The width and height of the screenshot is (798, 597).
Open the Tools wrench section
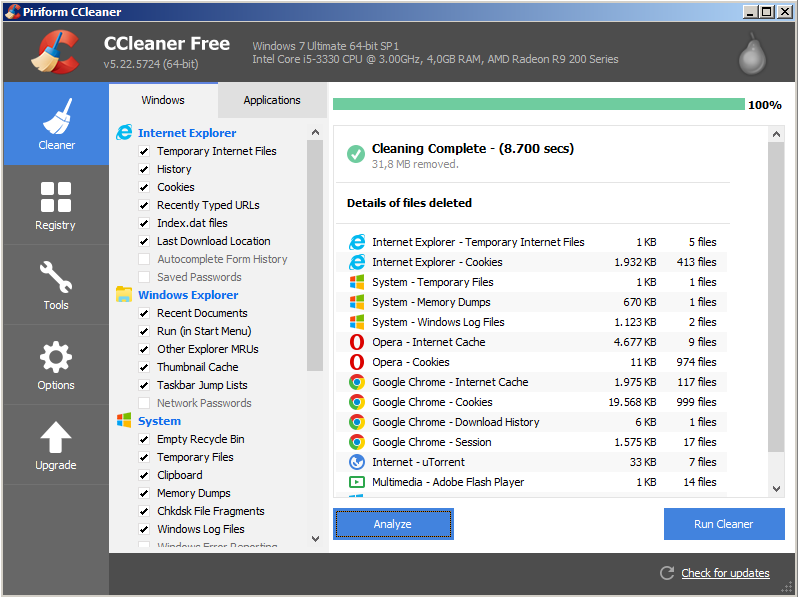[x=56, y=285]
